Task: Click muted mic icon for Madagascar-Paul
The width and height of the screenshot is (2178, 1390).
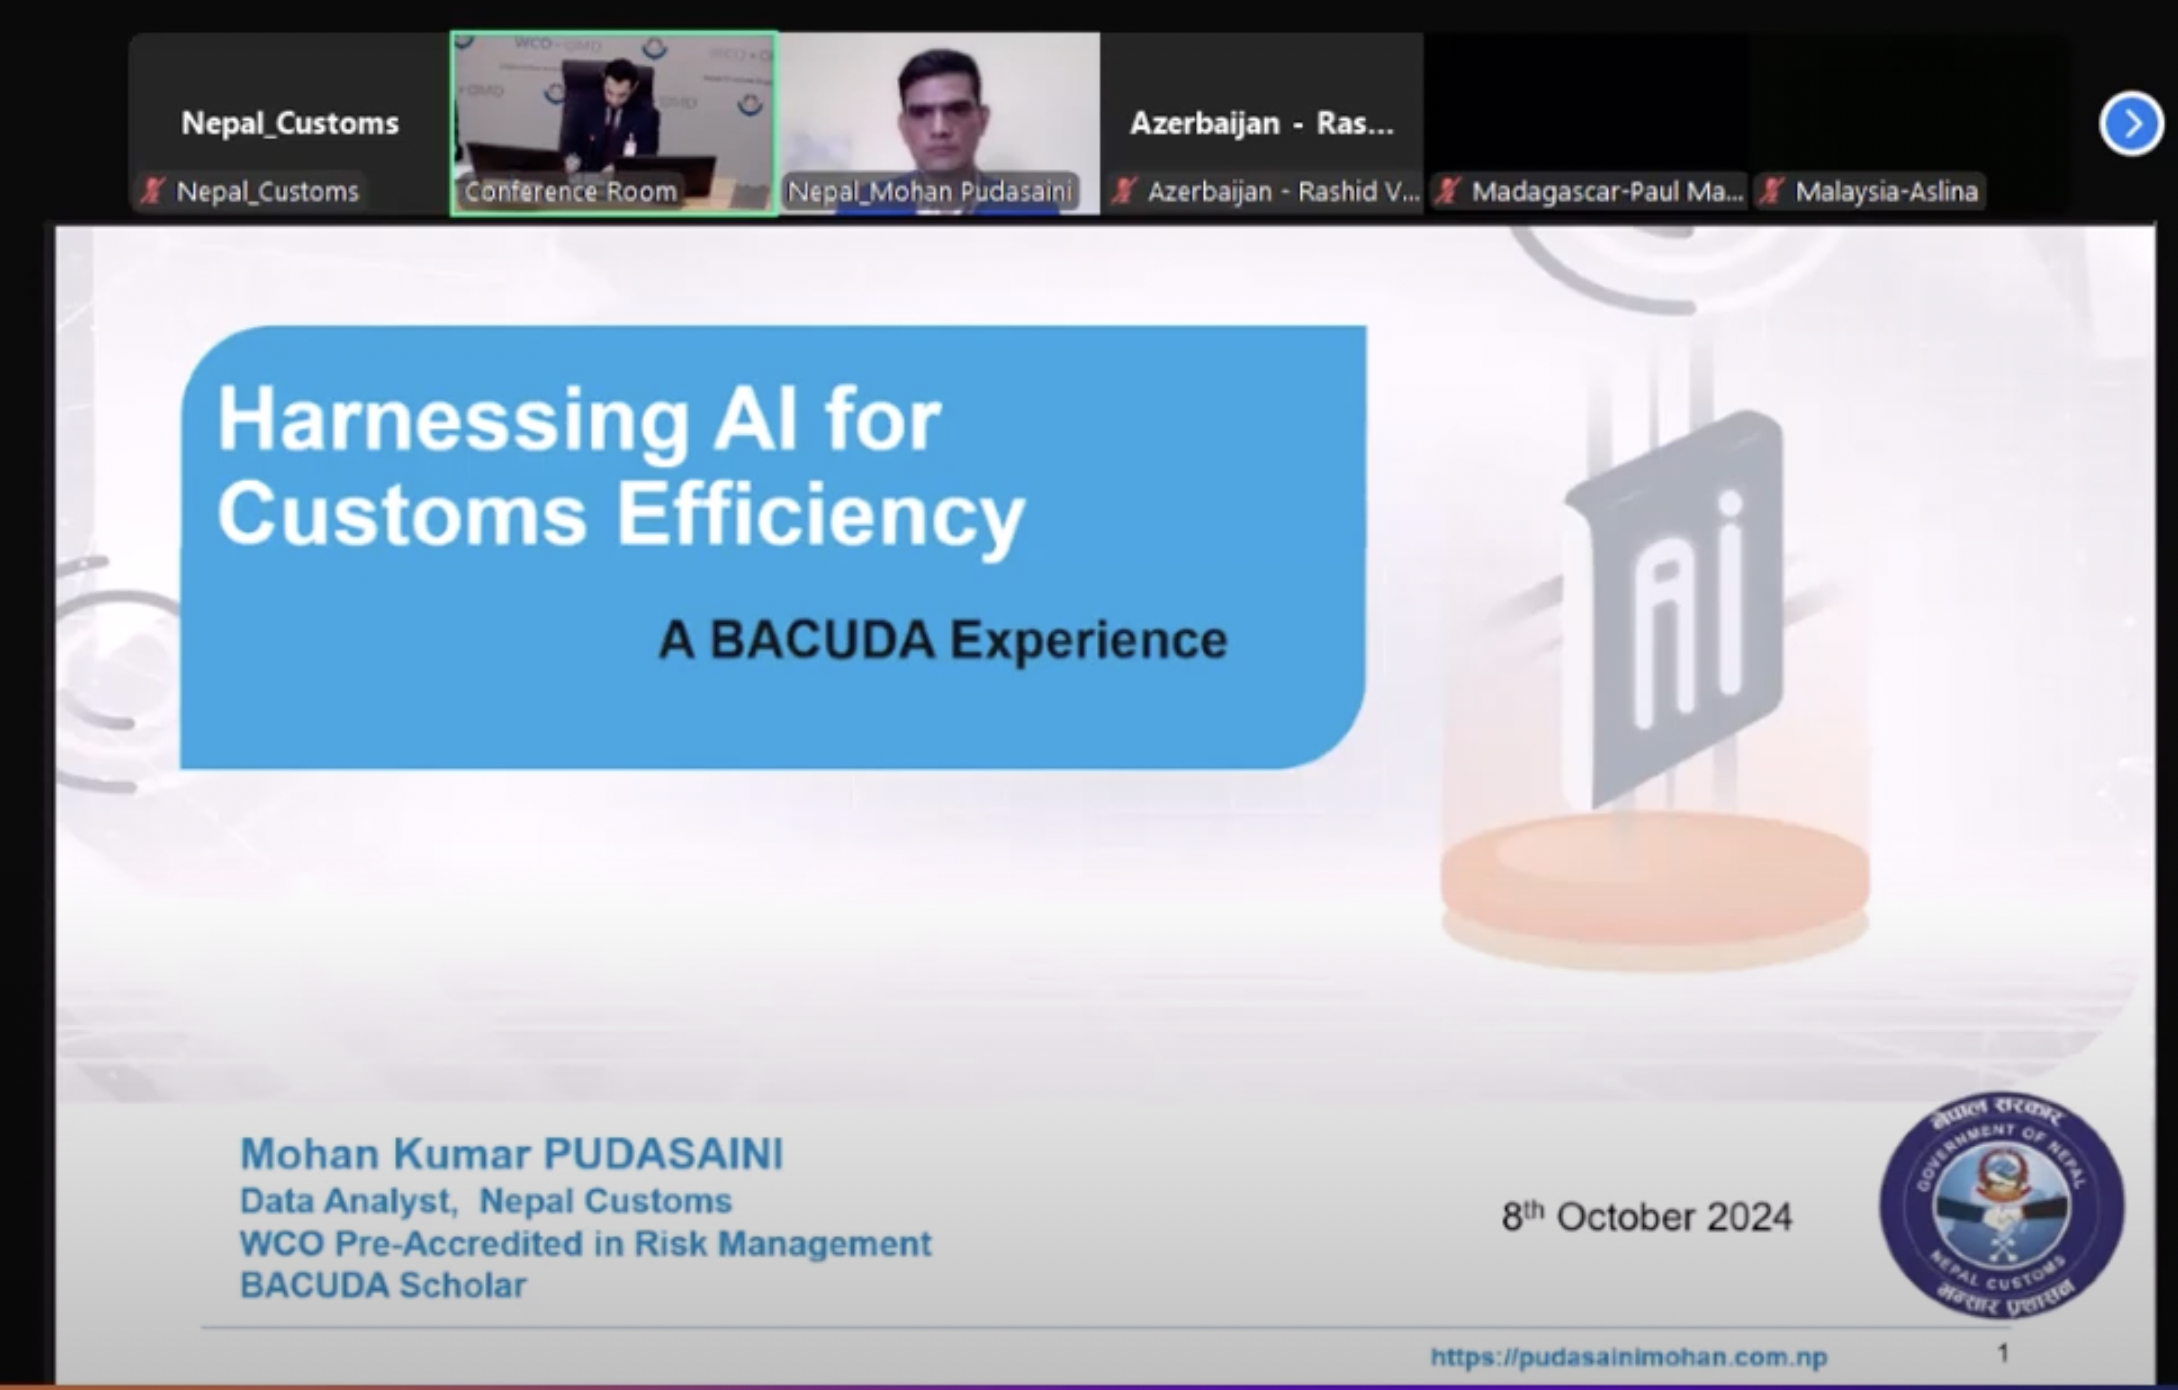Action: tap(1448, 191)
